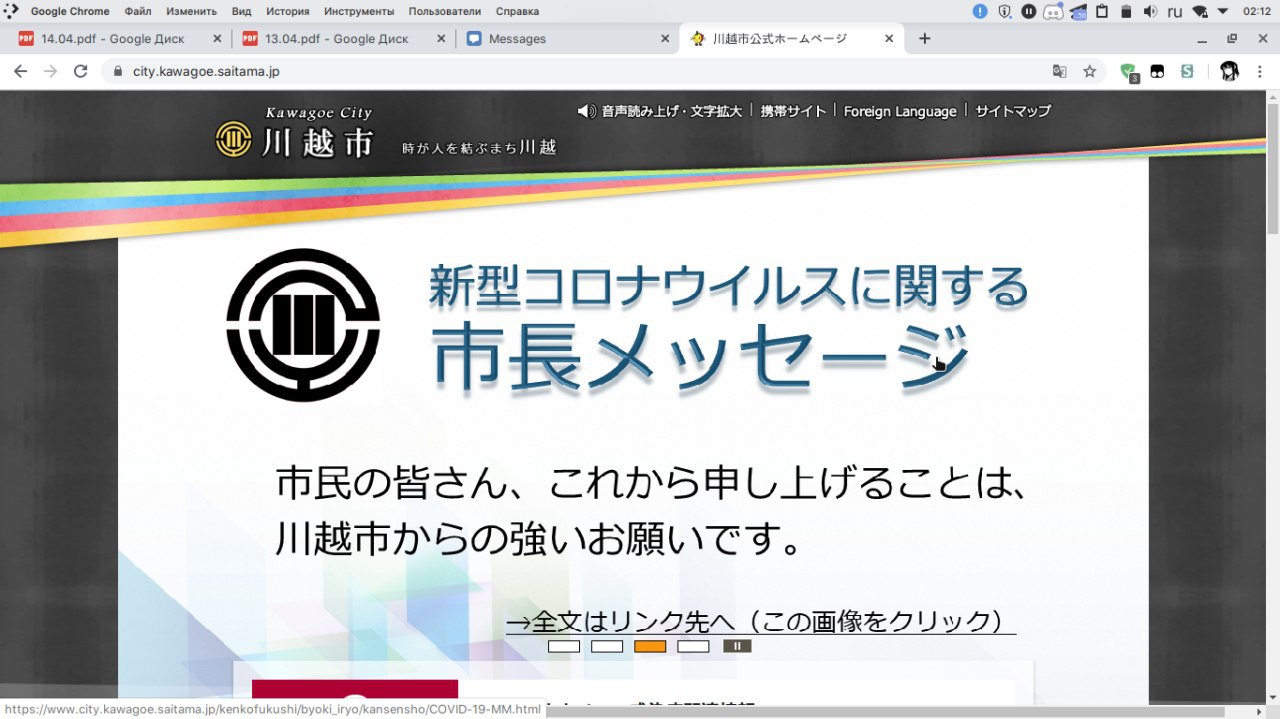Viewport: 1280px width, 719px height.
Task: Switch to 13.04.pdf Google Диск tab
Action: [x=343, y=39]
